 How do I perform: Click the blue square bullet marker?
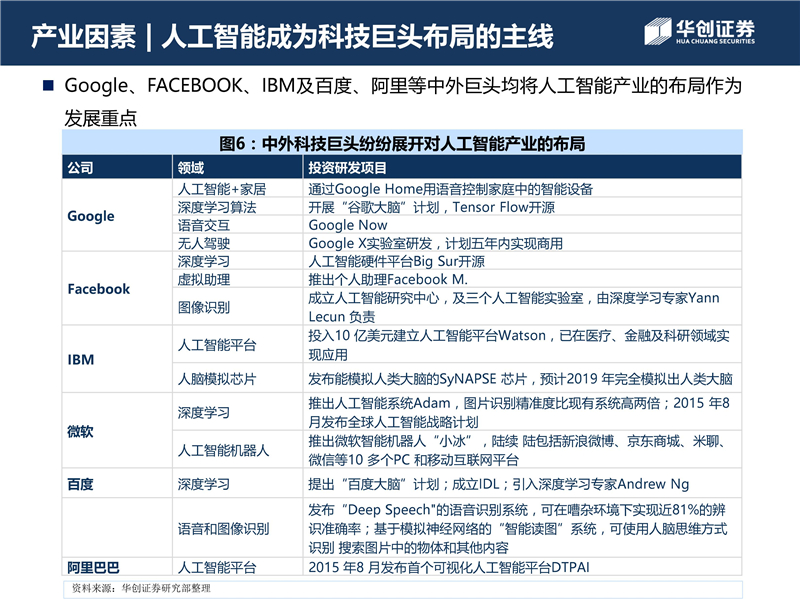tap(48, 85)
